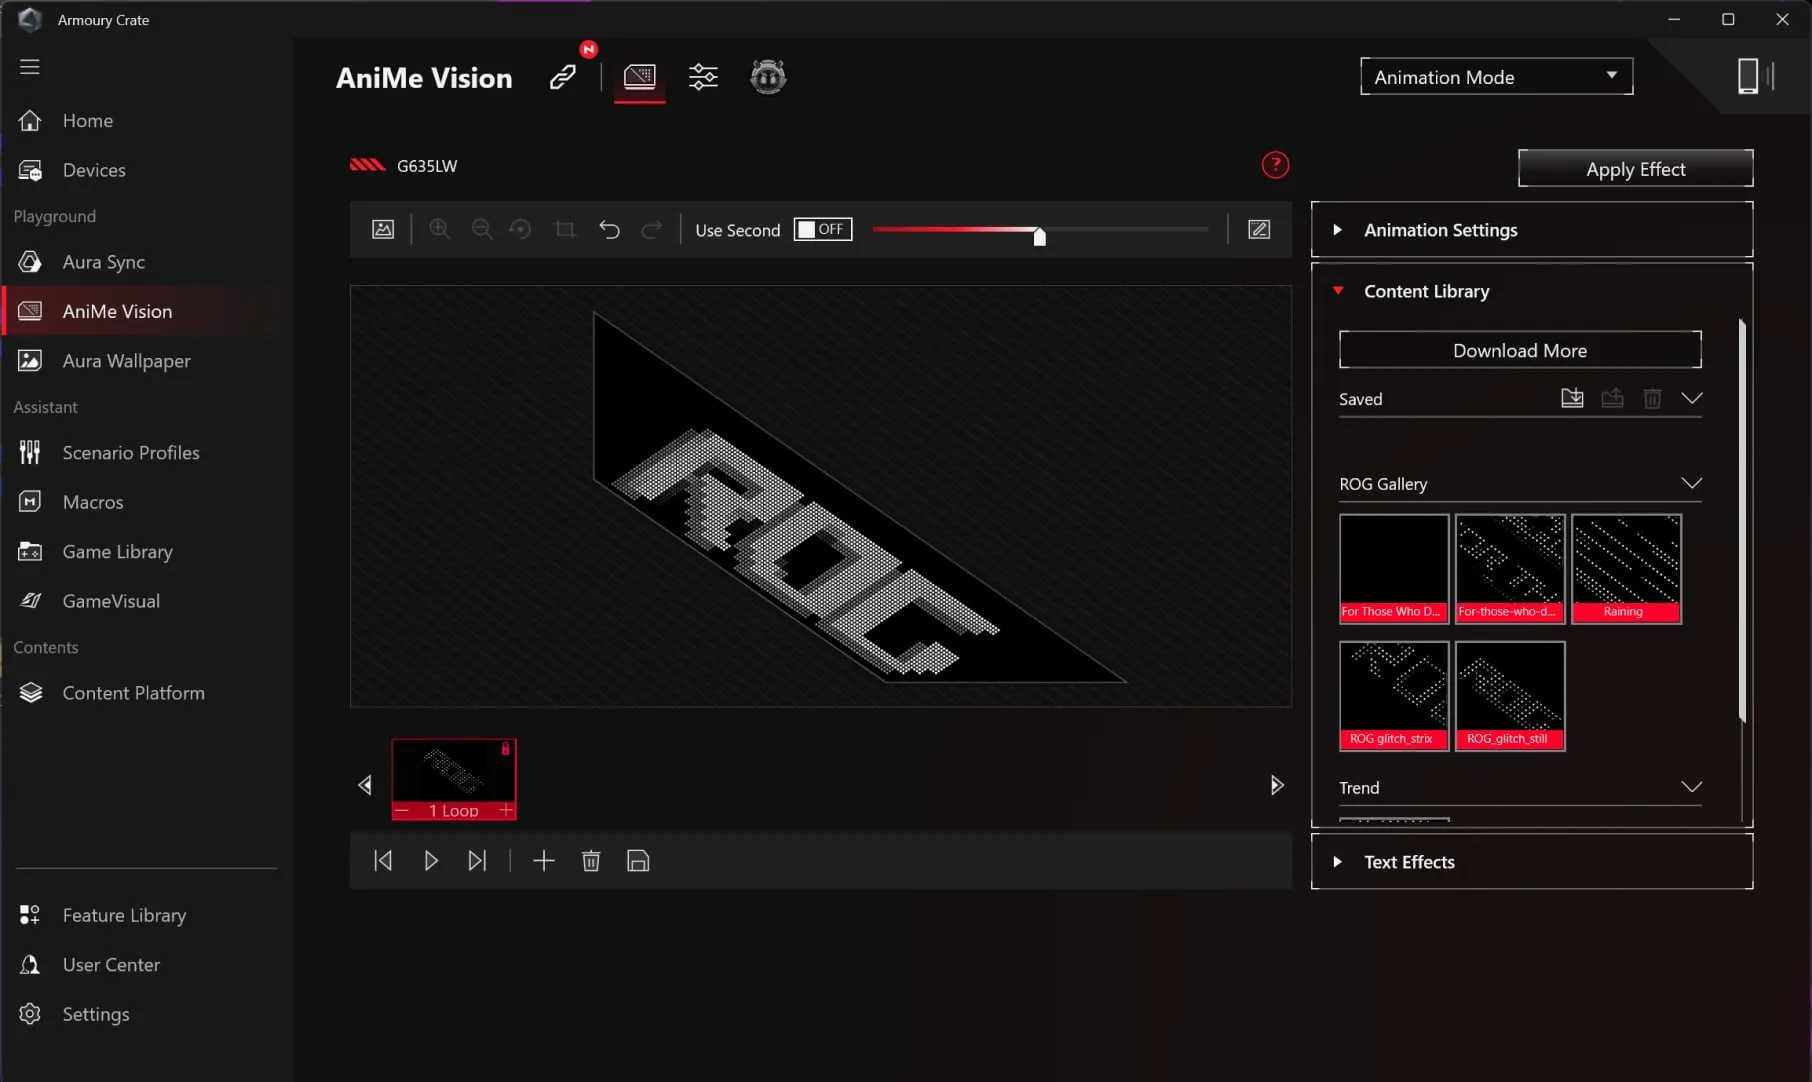
Task: Select the crop tool icon
Action: (565, 229)
